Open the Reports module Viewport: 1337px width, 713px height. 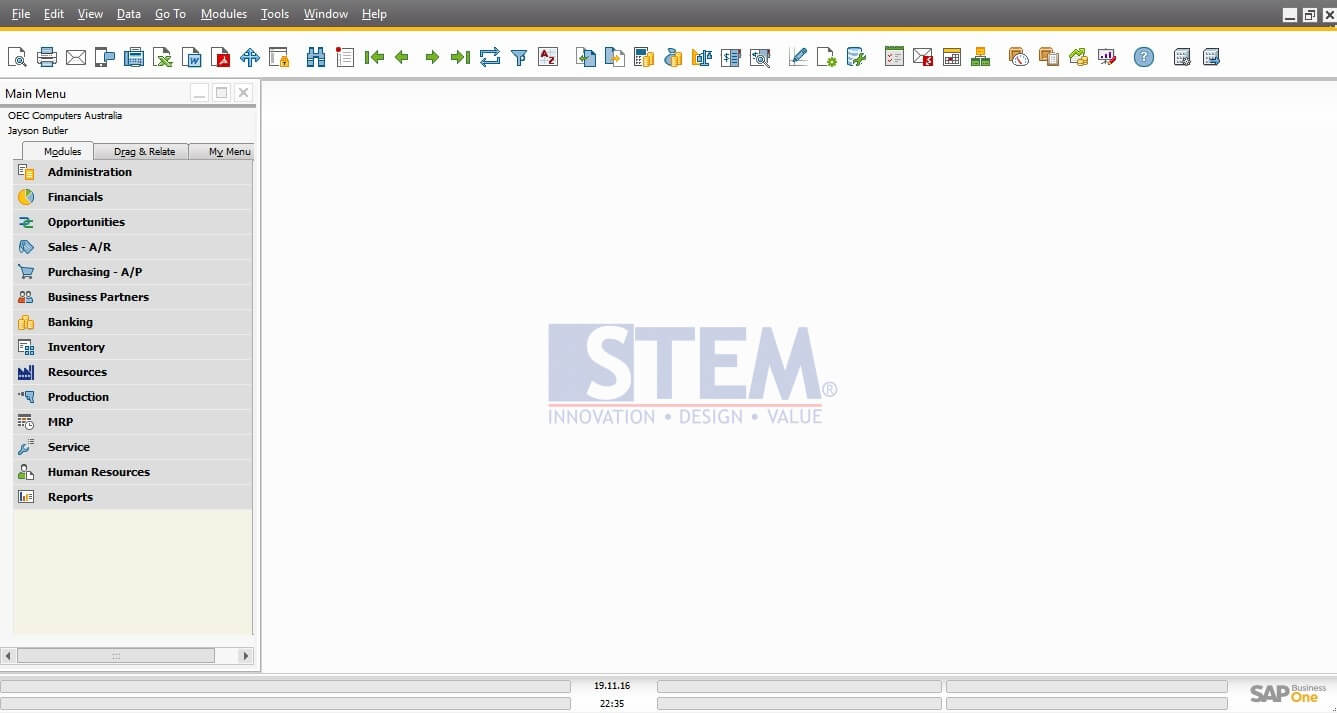tap(133, 497)
